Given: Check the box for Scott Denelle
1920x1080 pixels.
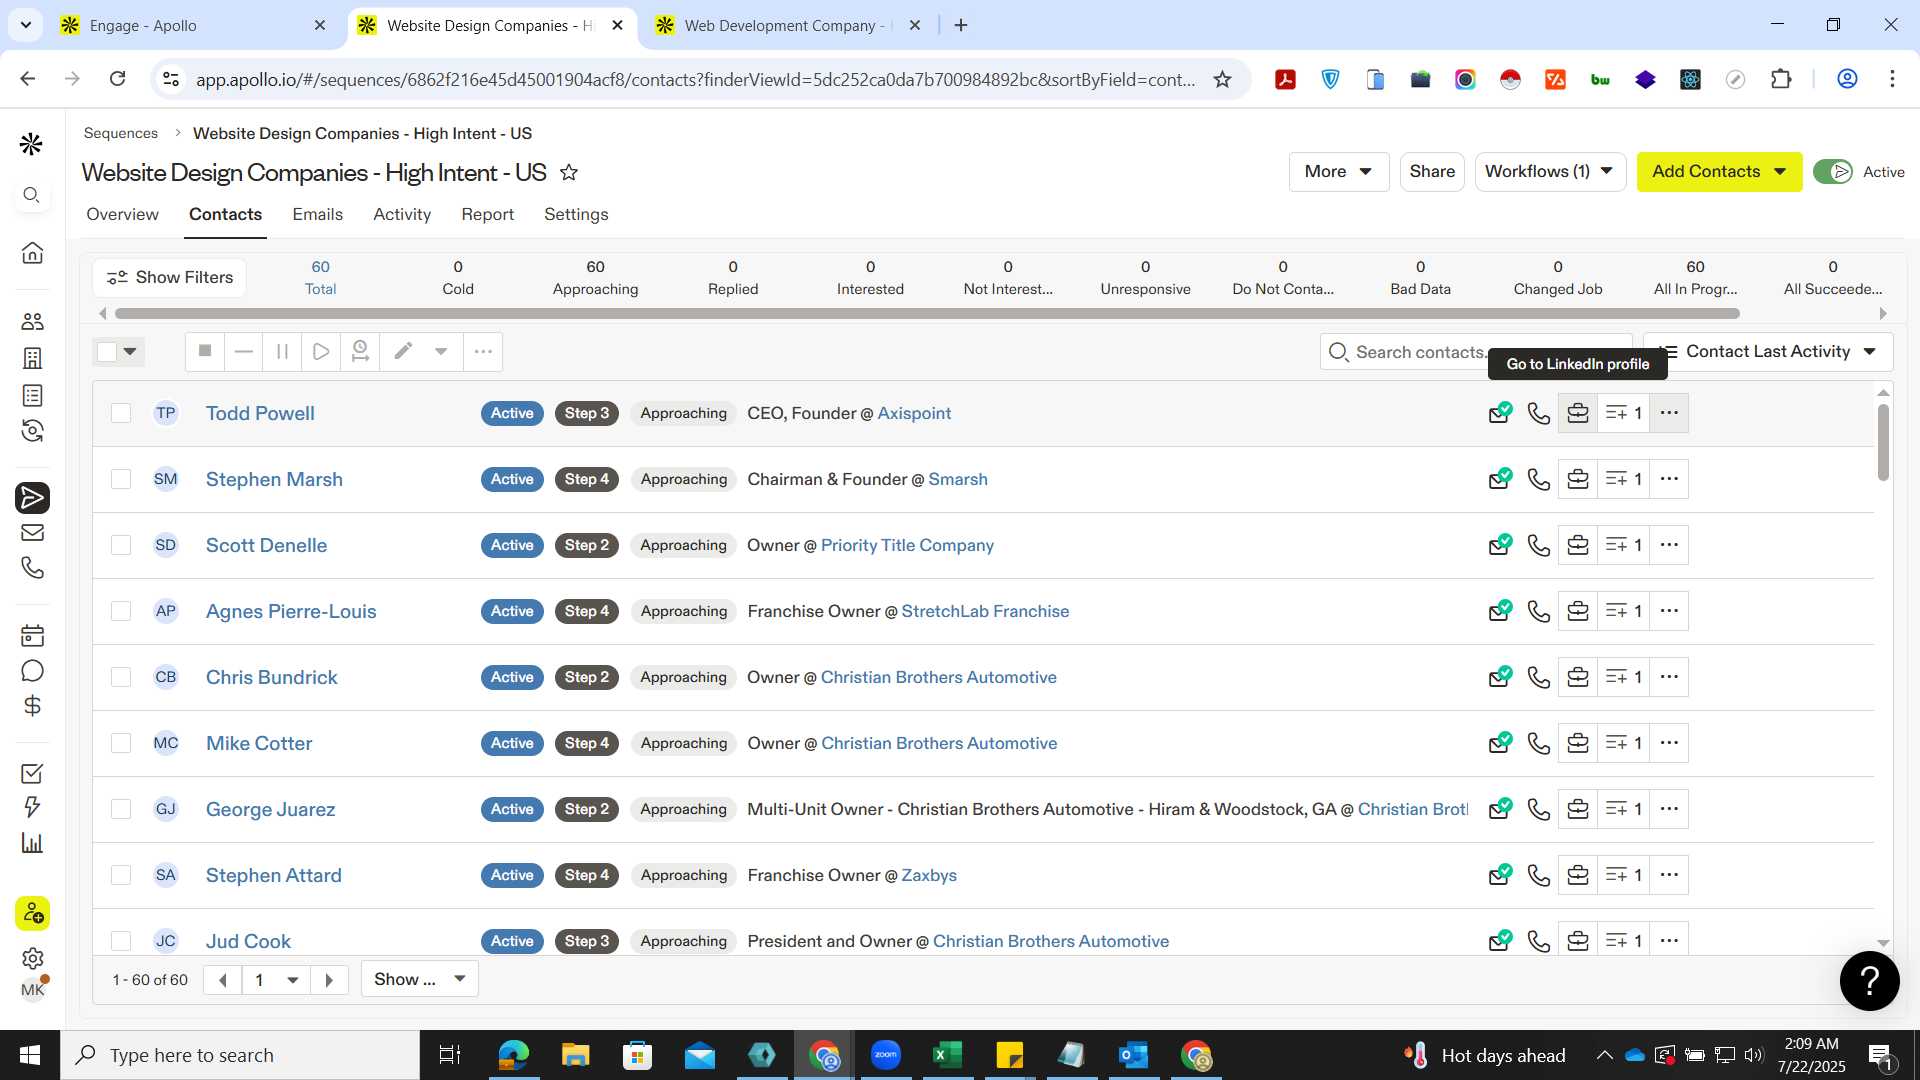Looking at the screenshot, I should 121,545.
